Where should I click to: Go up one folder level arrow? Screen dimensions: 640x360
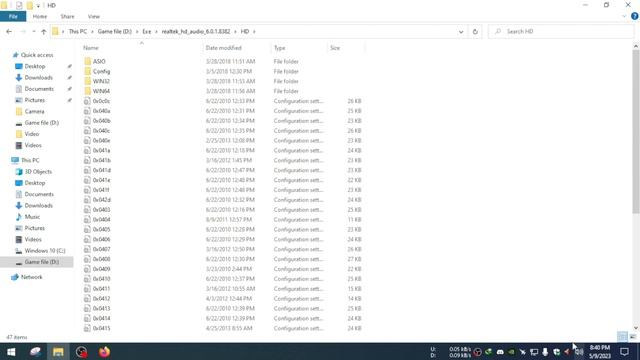pos(44,31)
